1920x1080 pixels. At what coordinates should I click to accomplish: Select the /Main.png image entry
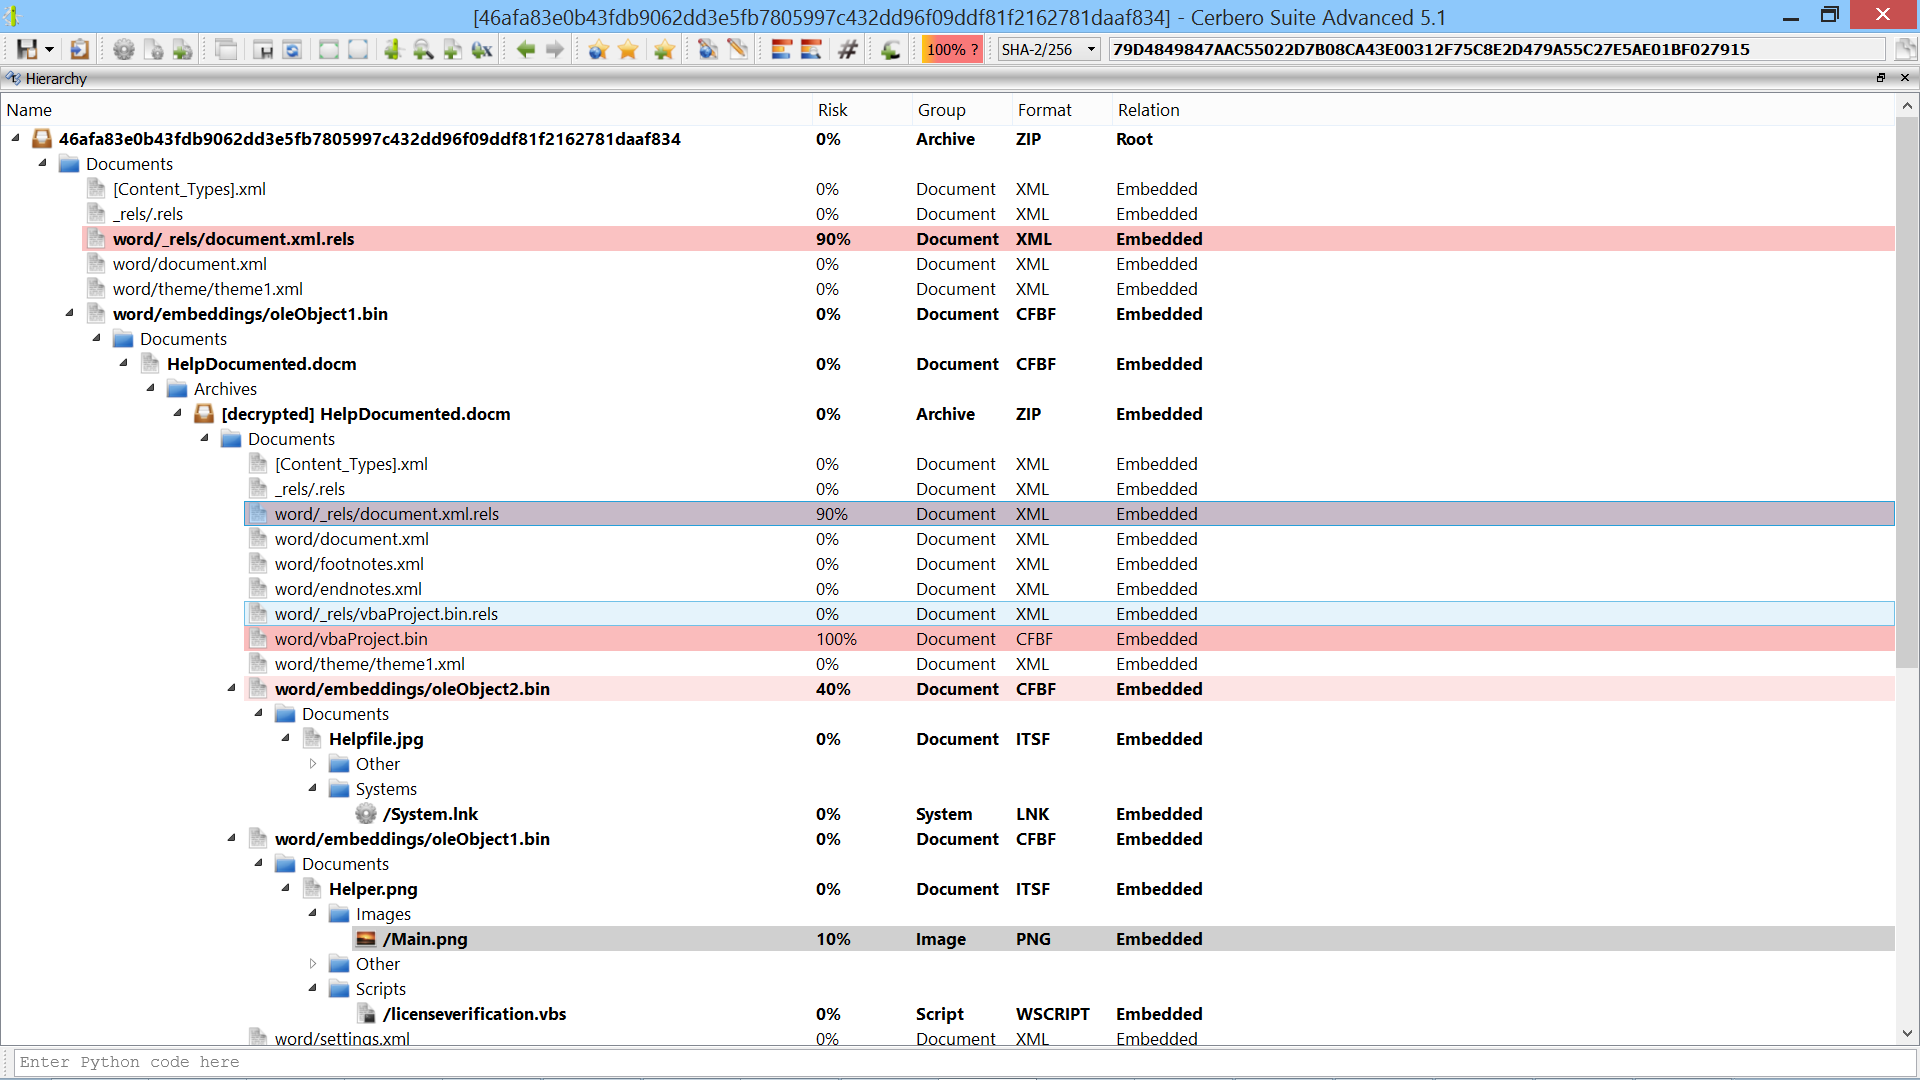pos(1123,939)
